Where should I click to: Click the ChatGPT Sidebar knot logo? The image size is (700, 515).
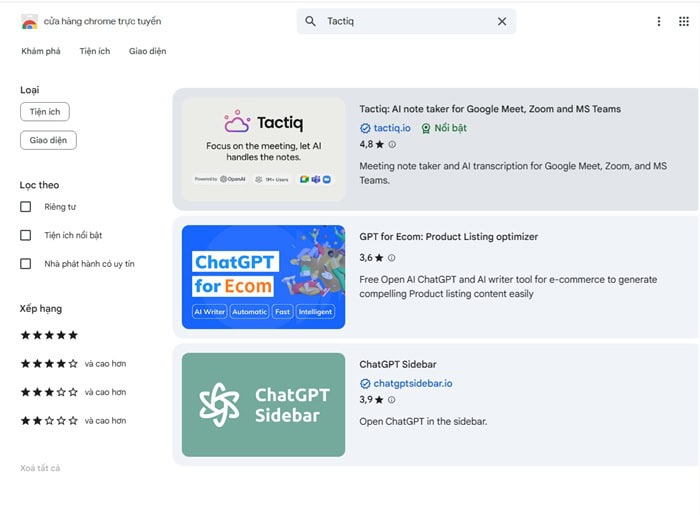[x=219, y=404]
